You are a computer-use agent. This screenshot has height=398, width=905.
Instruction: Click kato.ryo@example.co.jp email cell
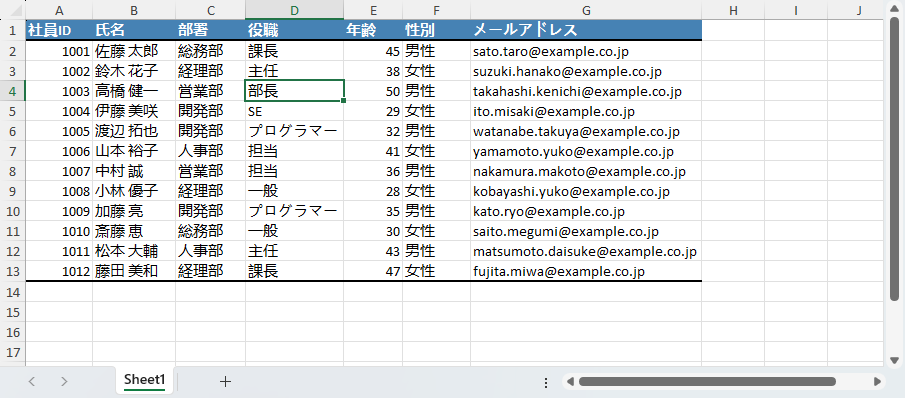point(586,211)
